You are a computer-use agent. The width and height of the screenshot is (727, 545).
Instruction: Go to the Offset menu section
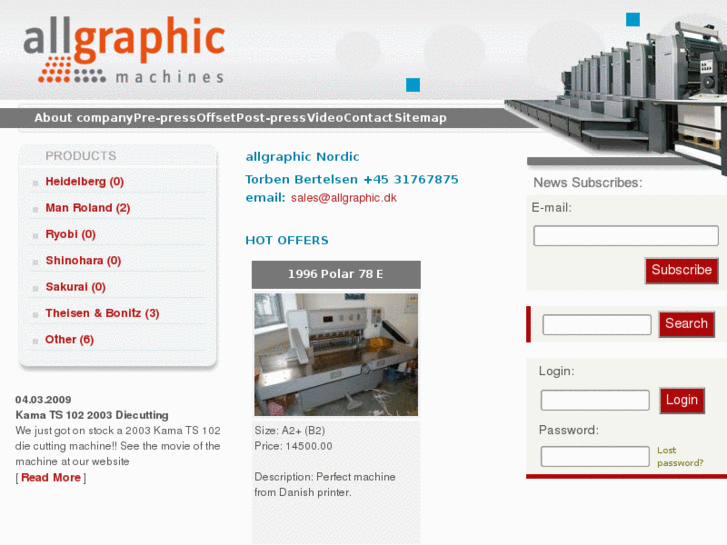pyautogui.click(x=216, y=118)
